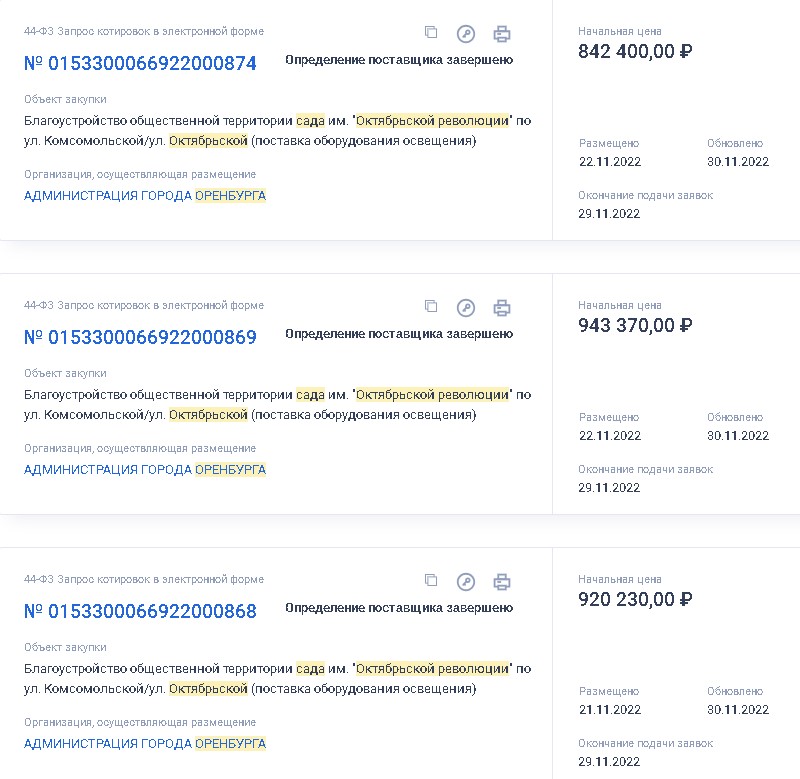Print the purchase record ending in 869
Viewport: 800px width, 779px height.
(x=502, y=308)
